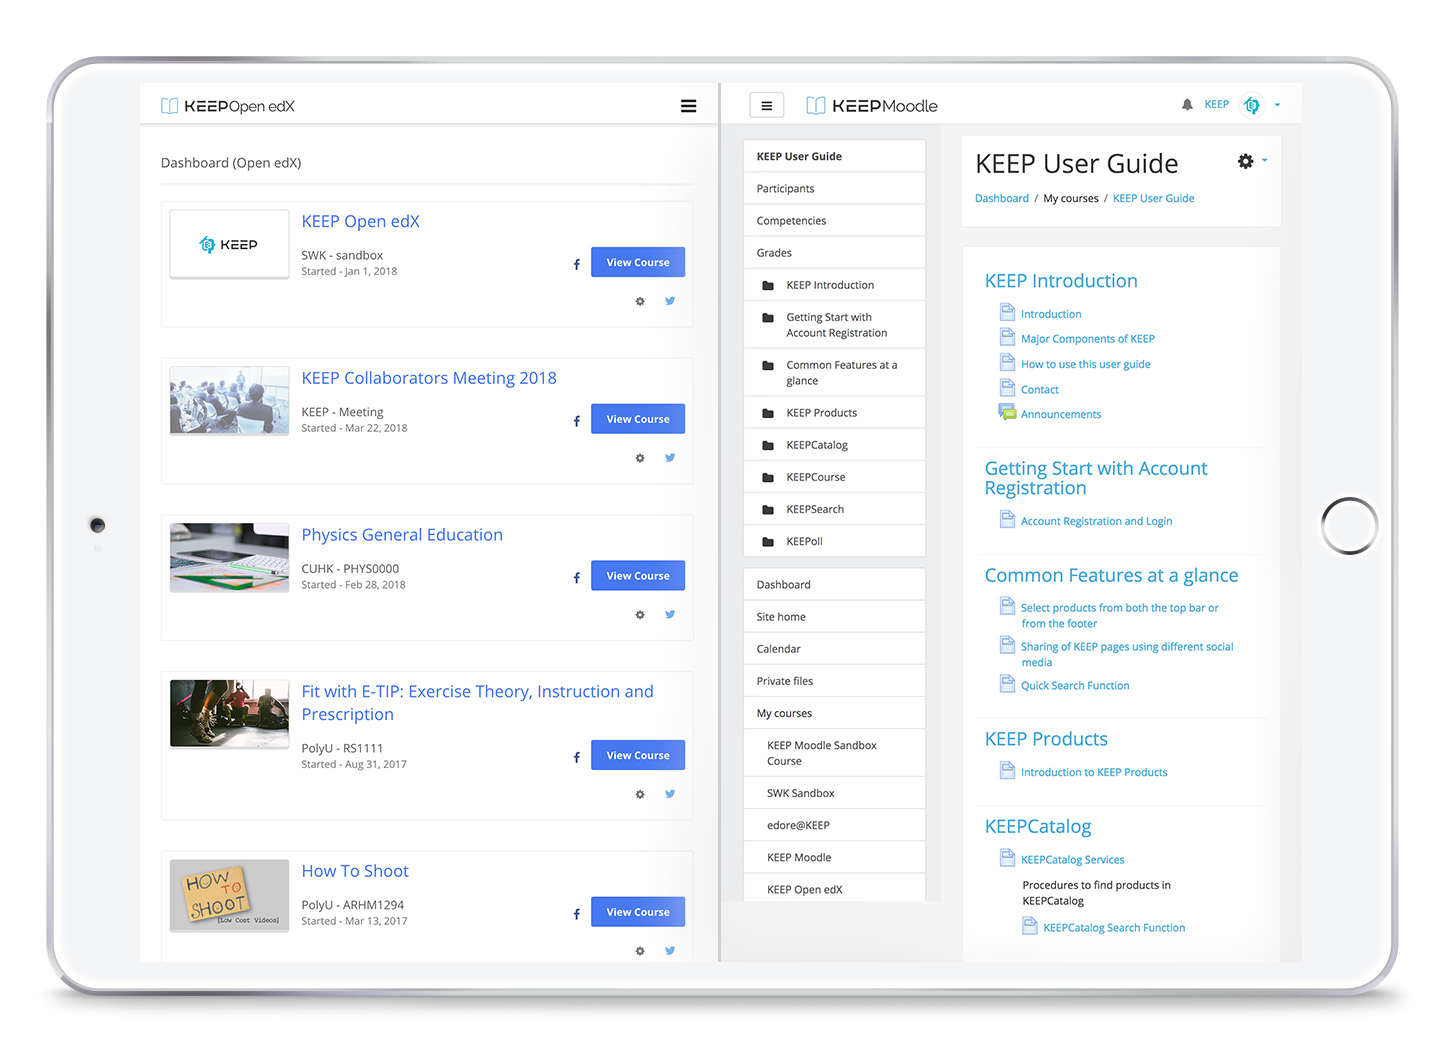
Task: Share Physics General Education on Facebook
Action: [x=576, y=578]
